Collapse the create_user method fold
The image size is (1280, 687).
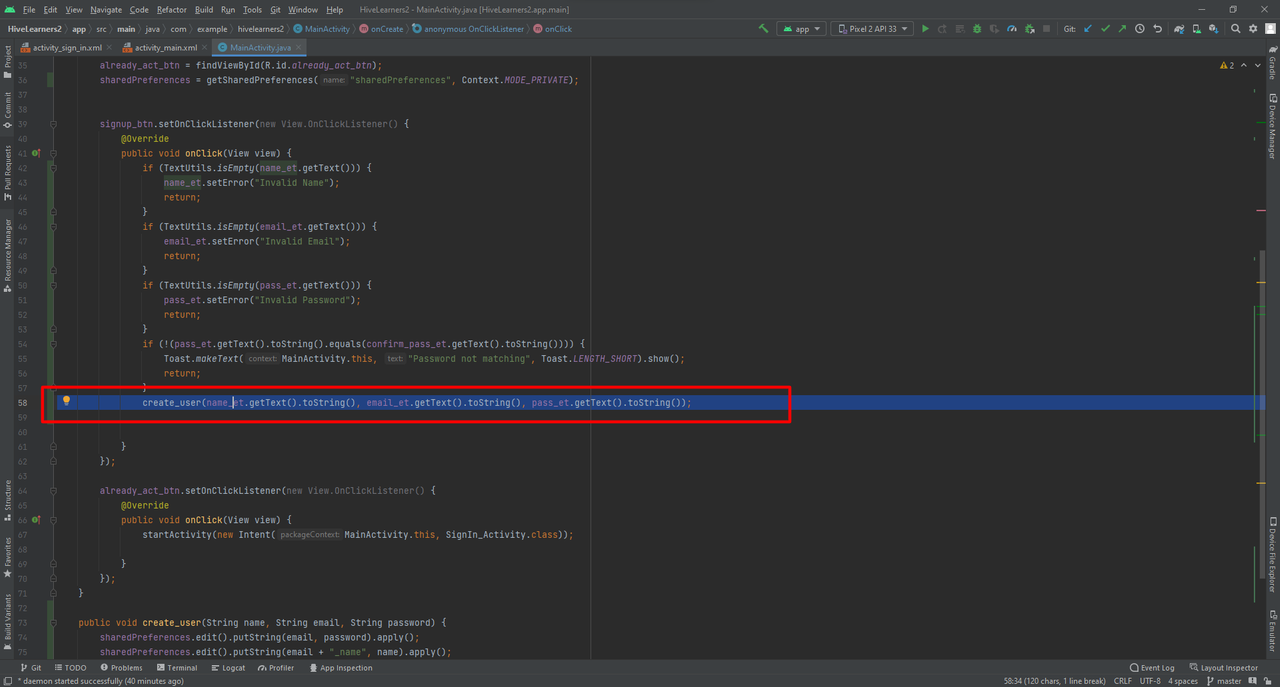click(x=53, y=623)
